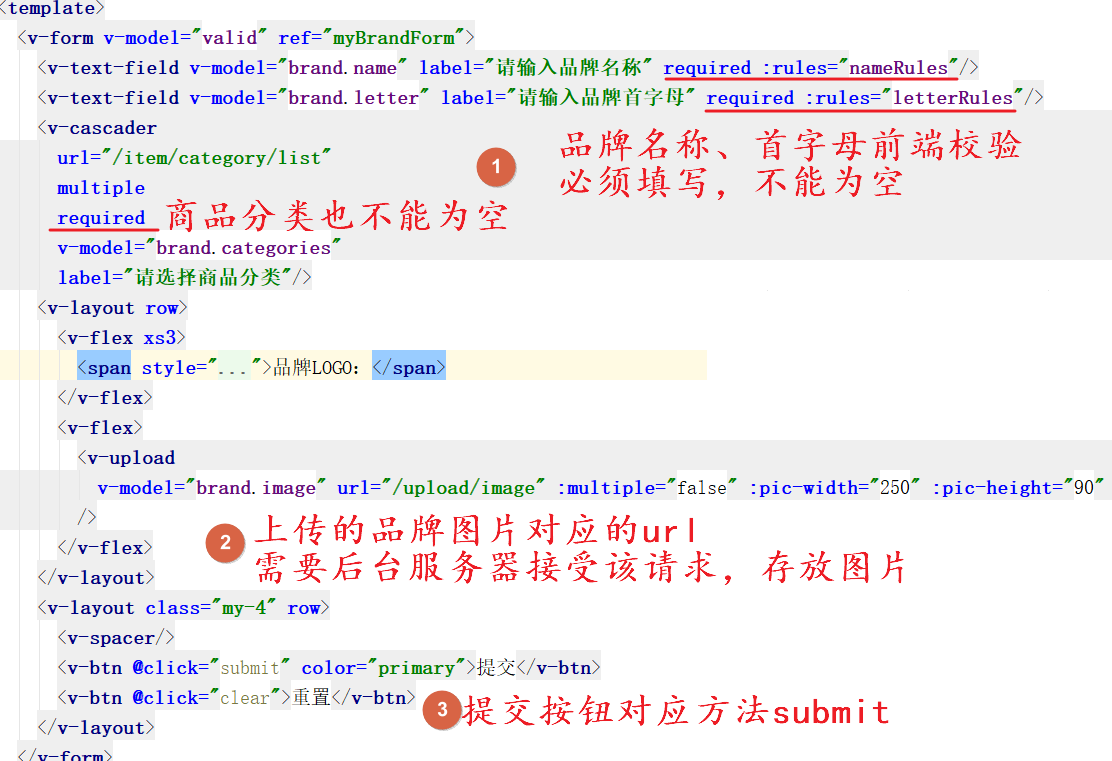Click the class value "my-4"

point(244,609)
